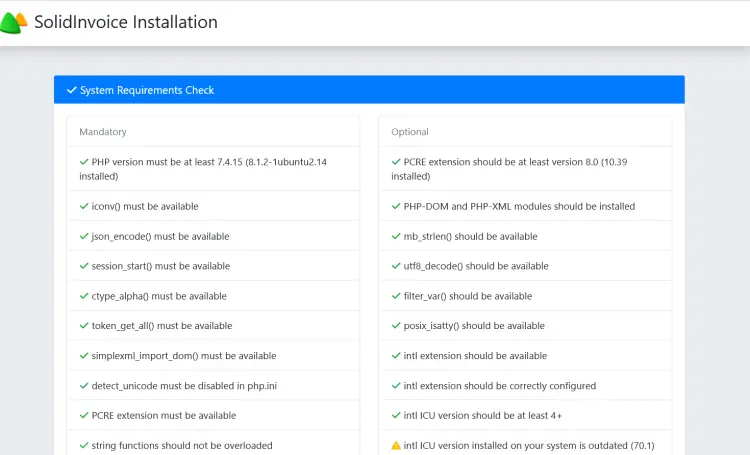Click the SolidInvoice Installation title text

click(125, 22)
